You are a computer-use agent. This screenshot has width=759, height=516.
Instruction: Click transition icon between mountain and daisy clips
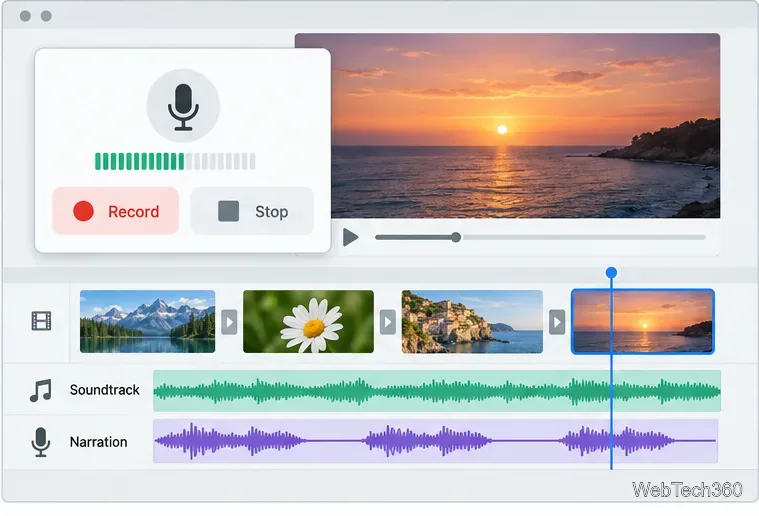[229, 322]
